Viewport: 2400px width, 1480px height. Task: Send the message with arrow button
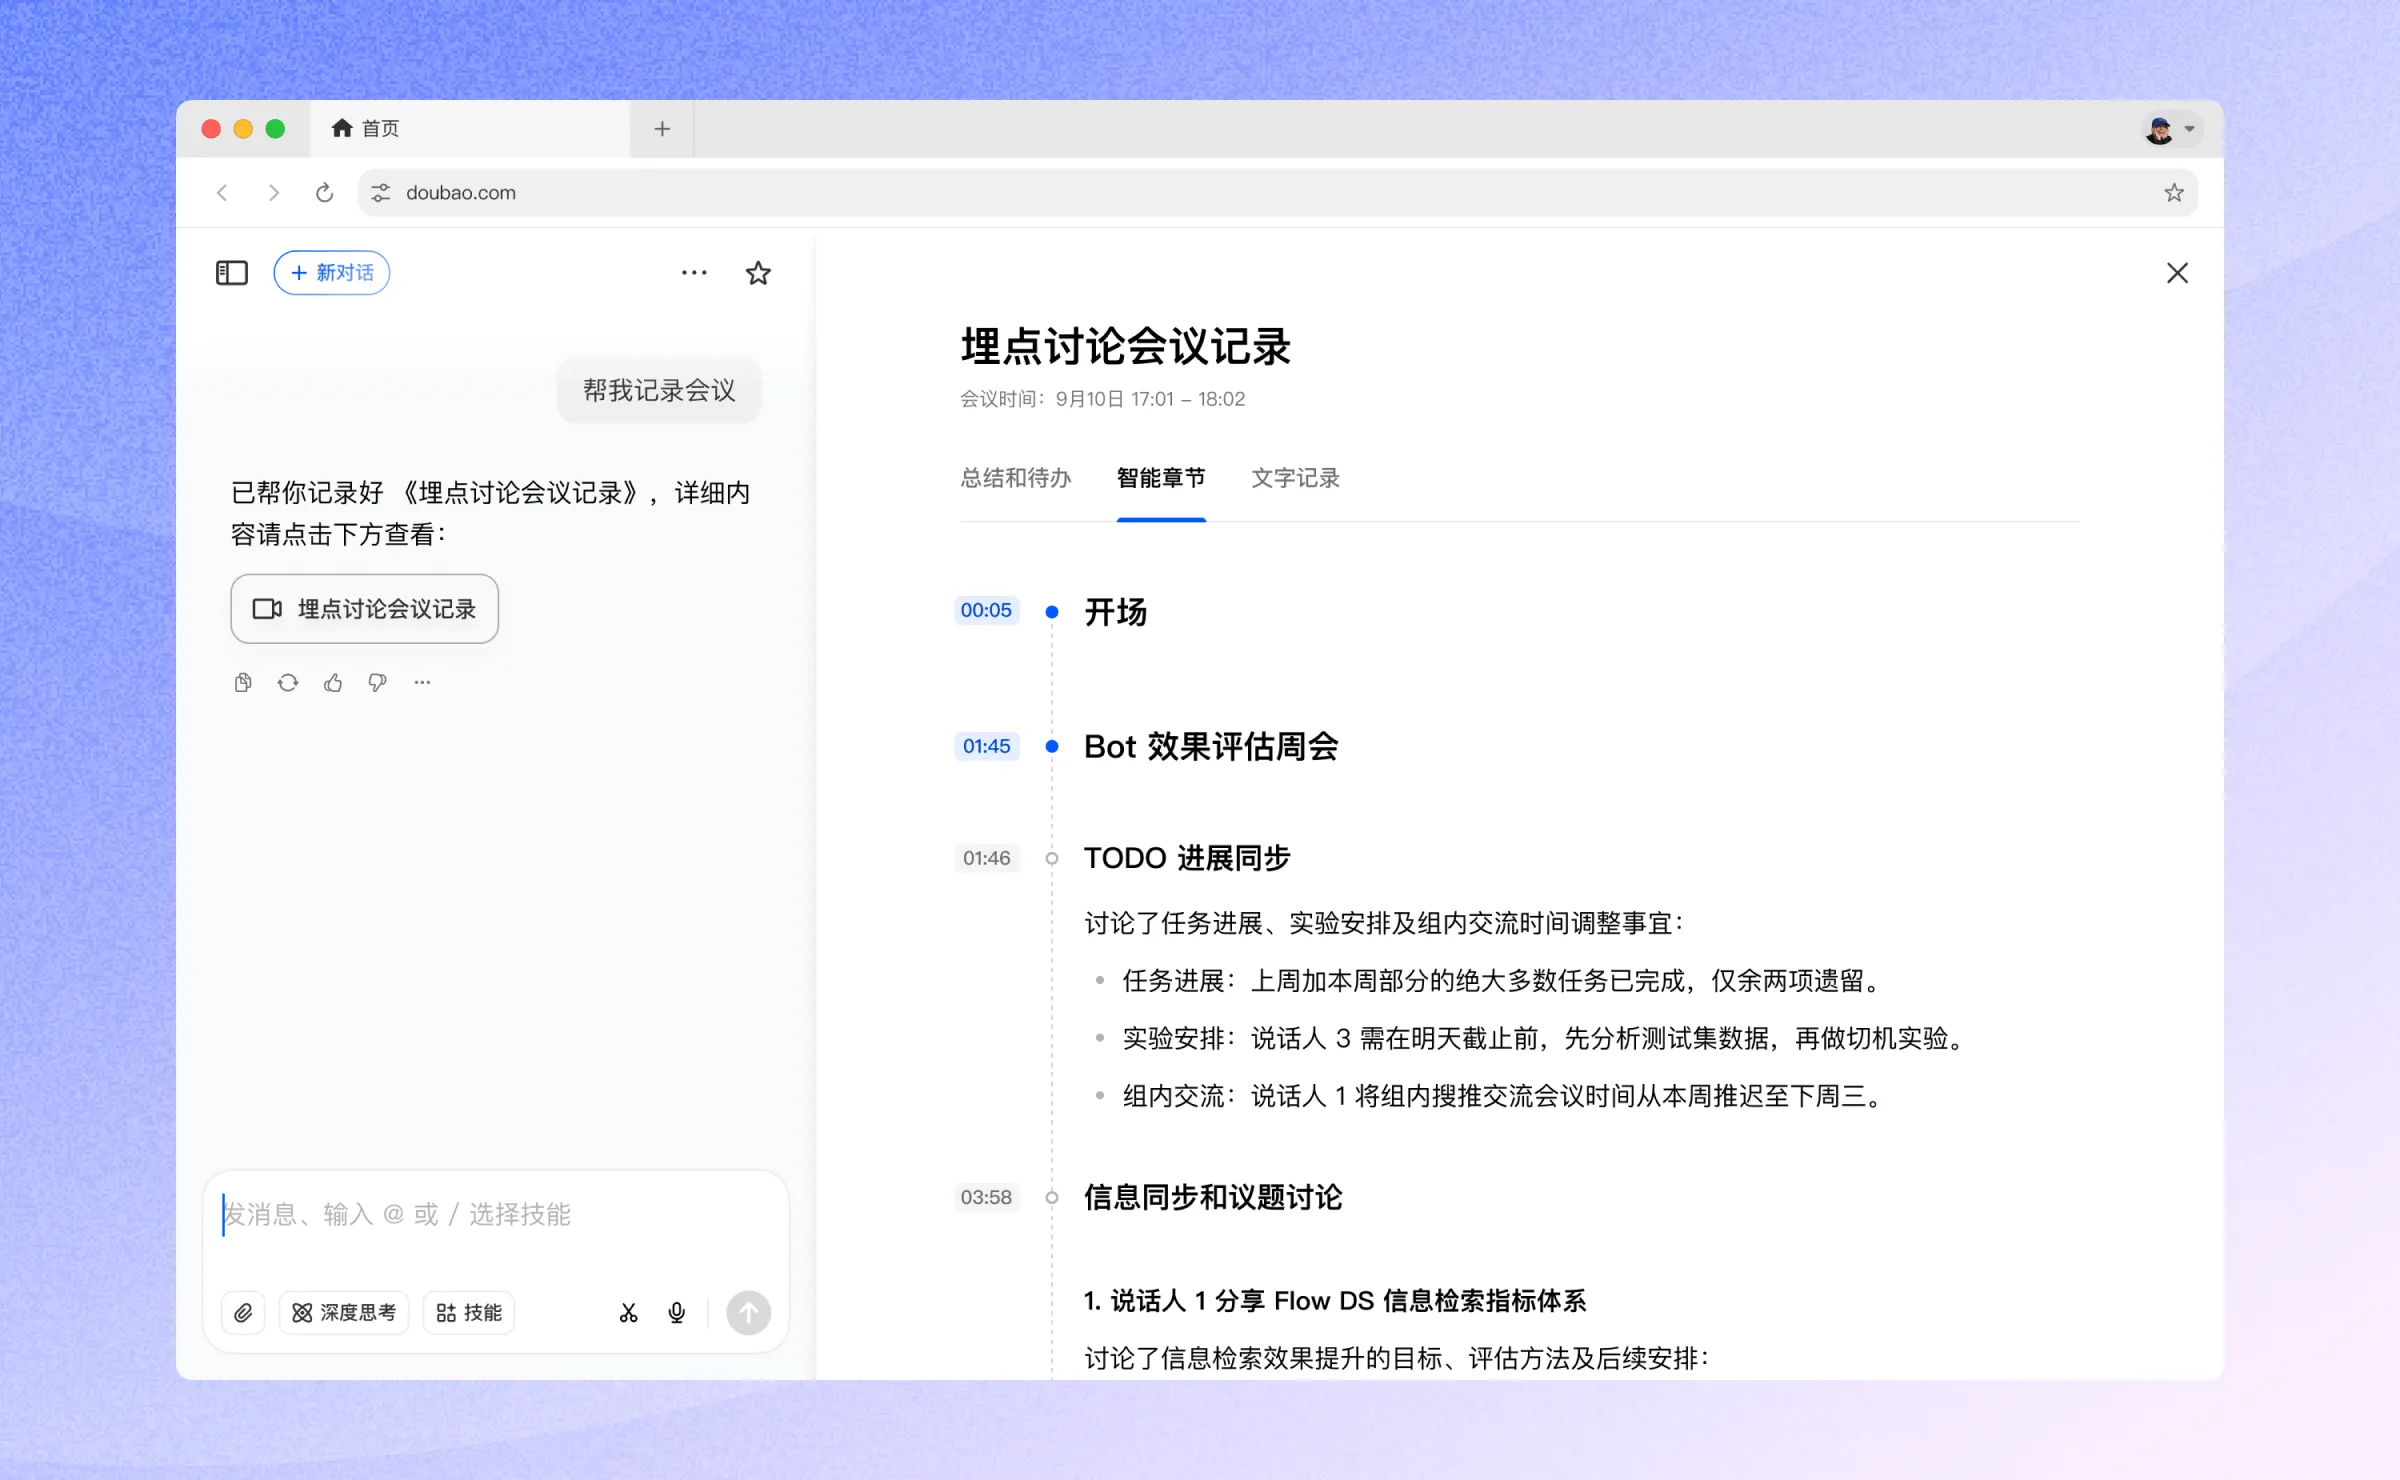coord(748,1313)
